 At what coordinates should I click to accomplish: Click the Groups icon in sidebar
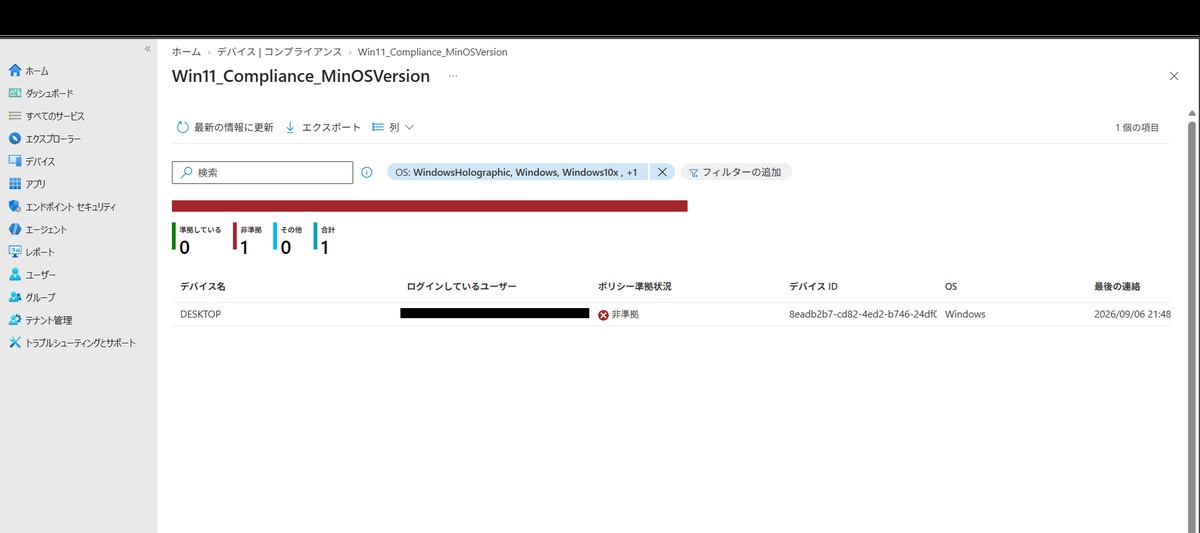tap(14, 297)
